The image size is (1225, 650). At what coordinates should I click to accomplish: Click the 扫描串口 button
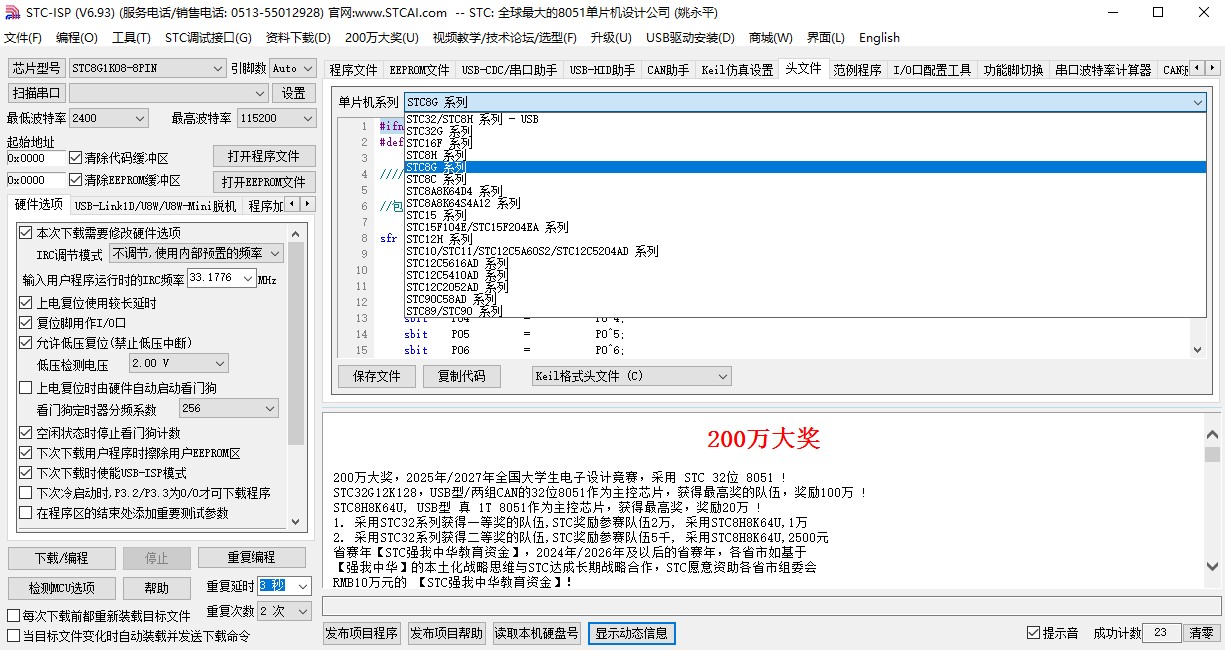pyautogui.click(x=36, y=93)
